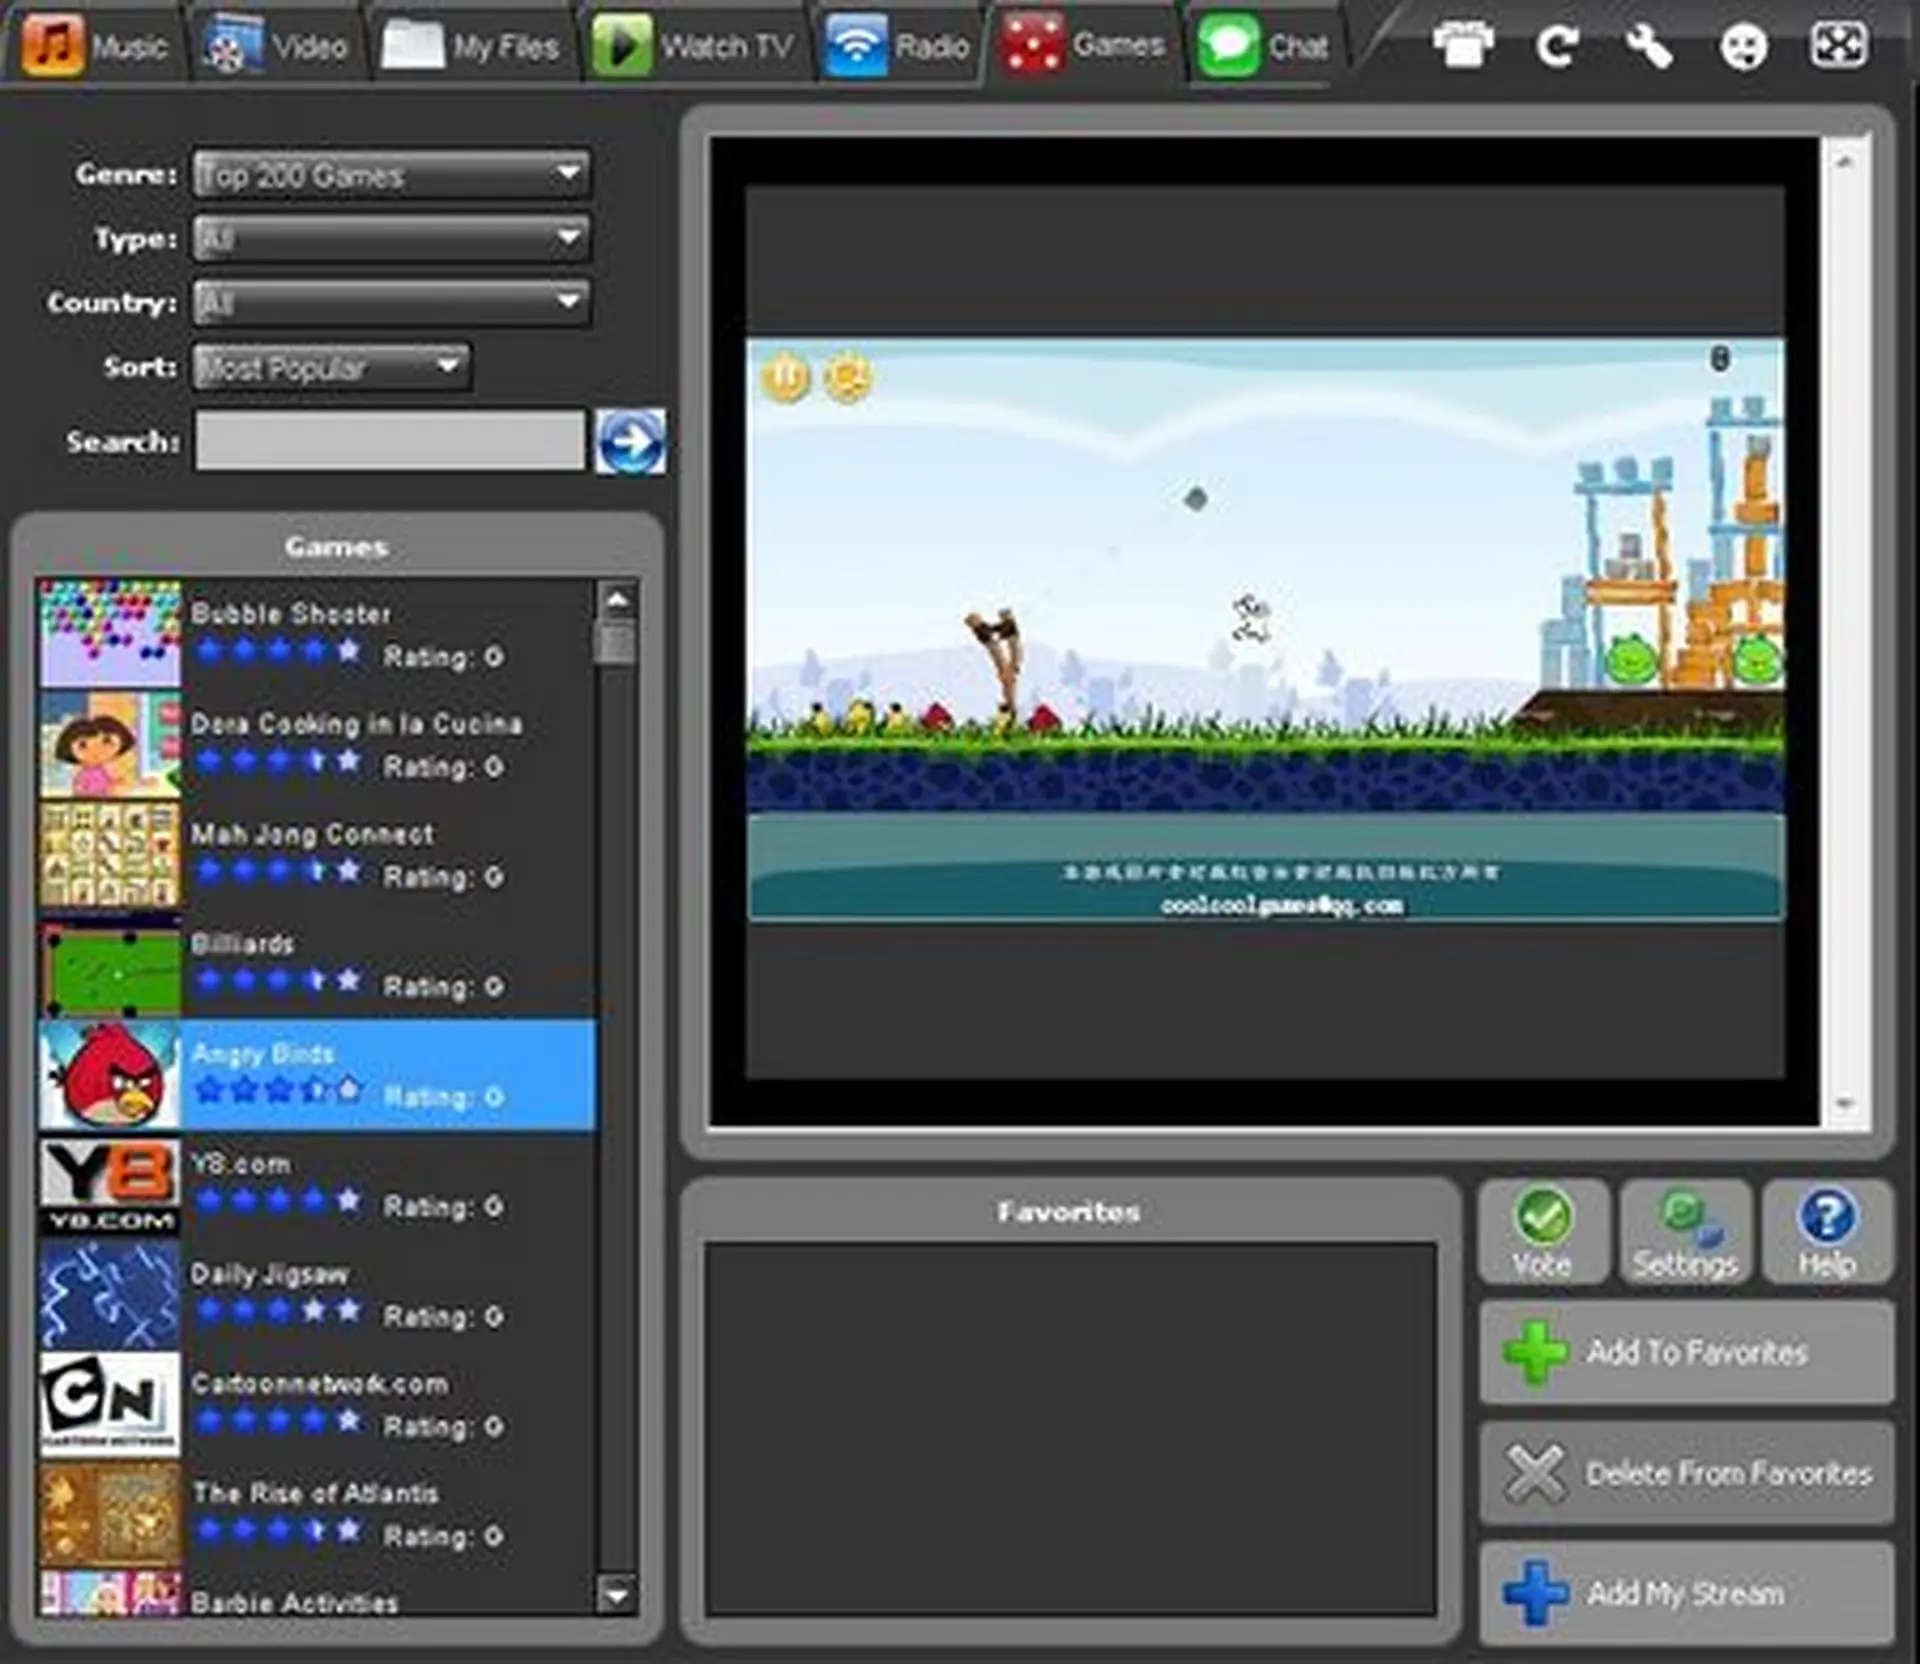Select the Y8.com logo thumbnail
Screen dimensions: 1920x1664
click(x=110, y=1186)
